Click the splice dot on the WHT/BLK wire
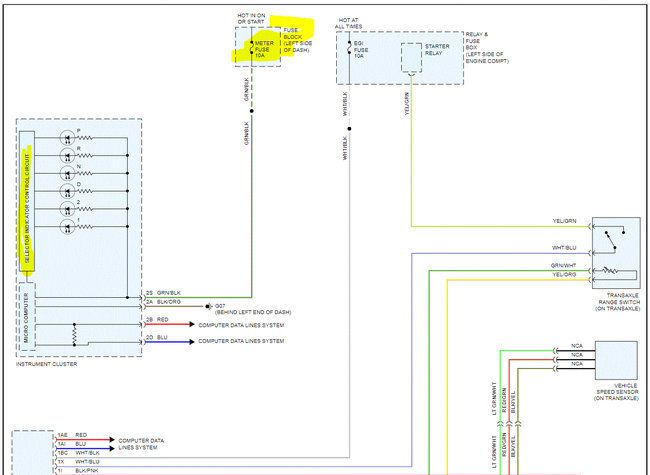 tap(349, 129)
